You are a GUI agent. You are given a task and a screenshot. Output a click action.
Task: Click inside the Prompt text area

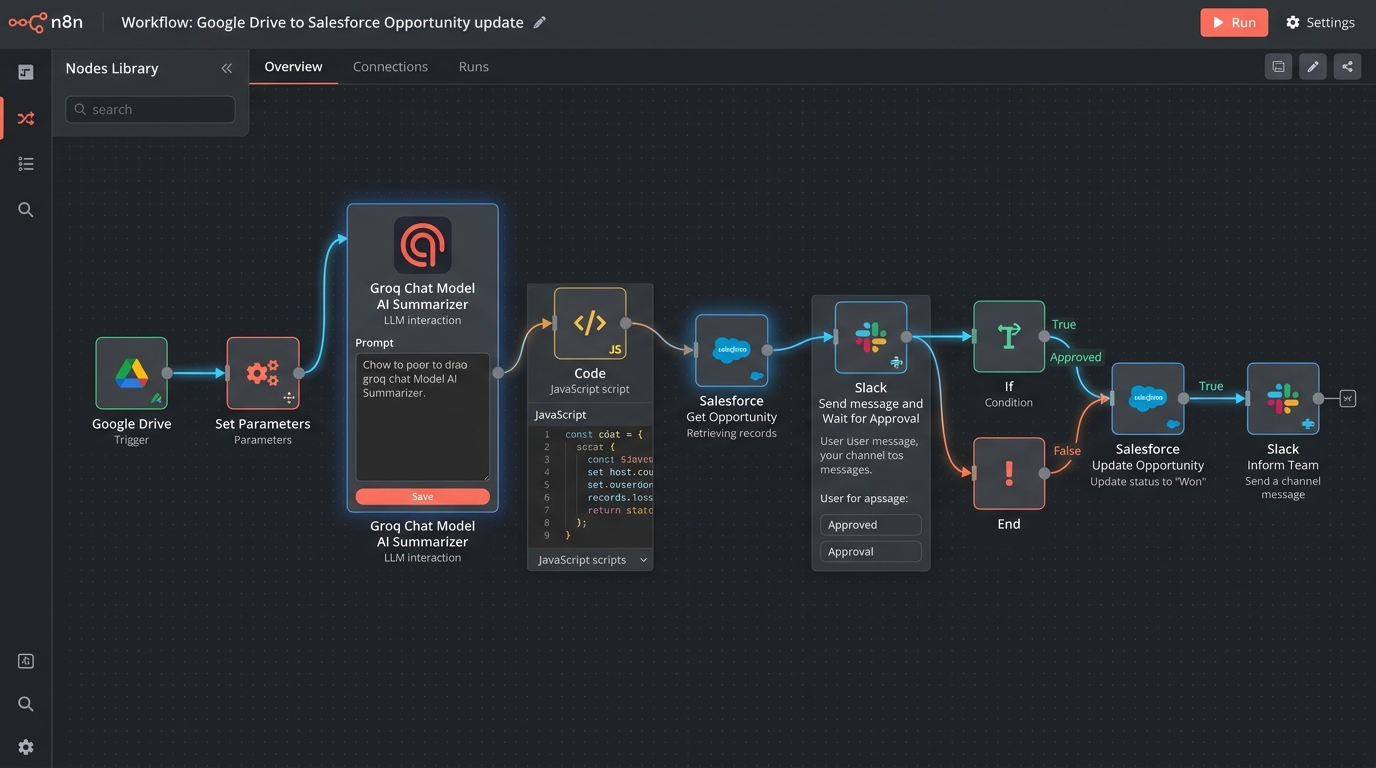(x=423, y=417)
